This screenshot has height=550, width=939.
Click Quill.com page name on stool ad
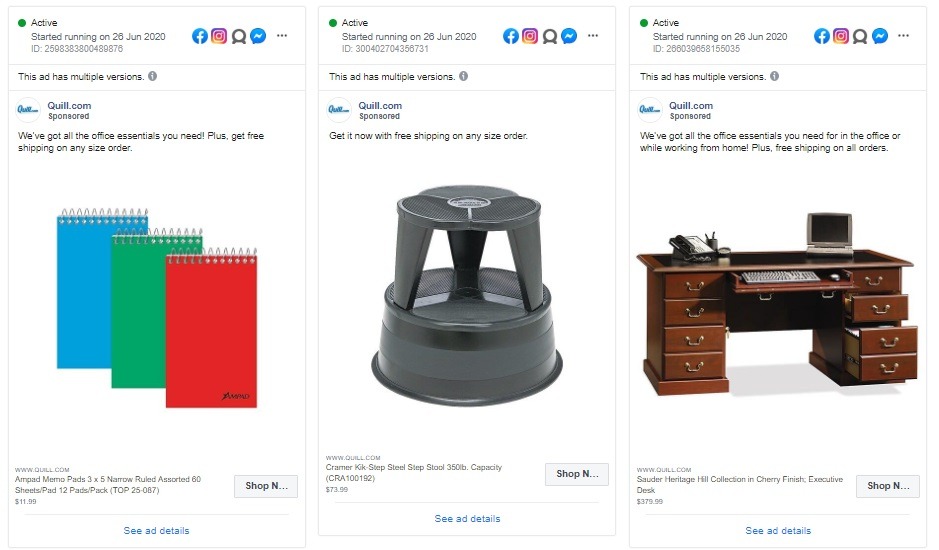(380, 105)
